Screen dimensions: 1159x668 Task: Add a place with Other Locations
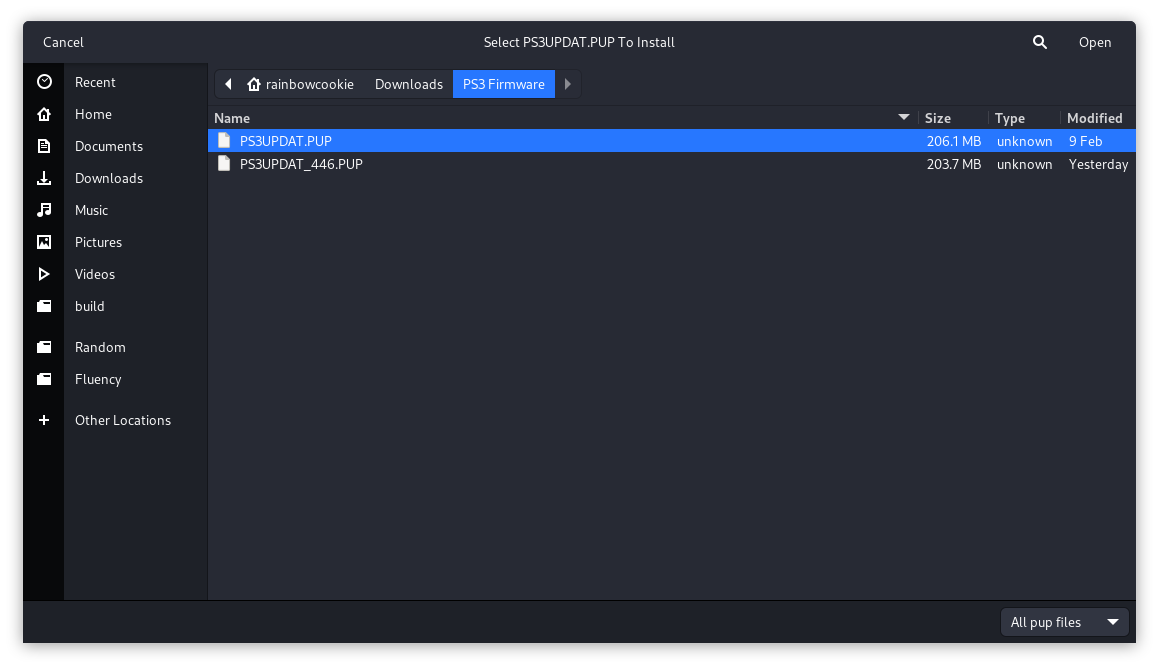tap(44, 420)
